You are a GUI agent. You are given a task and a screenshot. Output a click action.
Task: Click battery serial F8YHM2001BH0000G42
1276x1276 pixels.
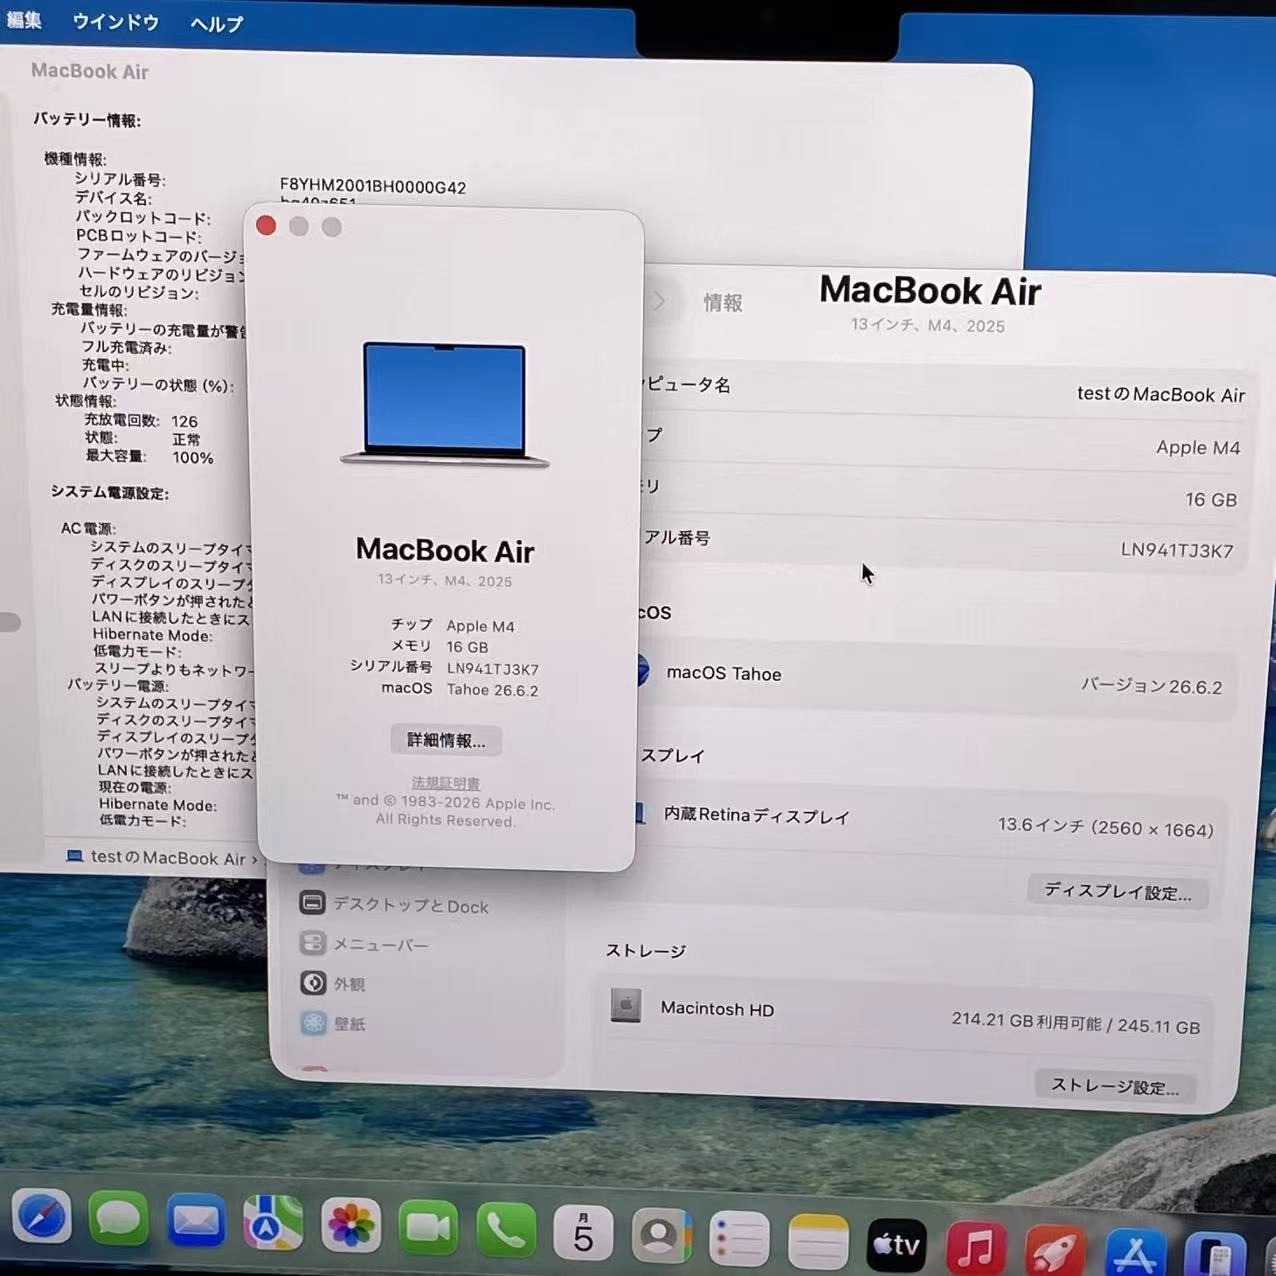tap(373, 186)
